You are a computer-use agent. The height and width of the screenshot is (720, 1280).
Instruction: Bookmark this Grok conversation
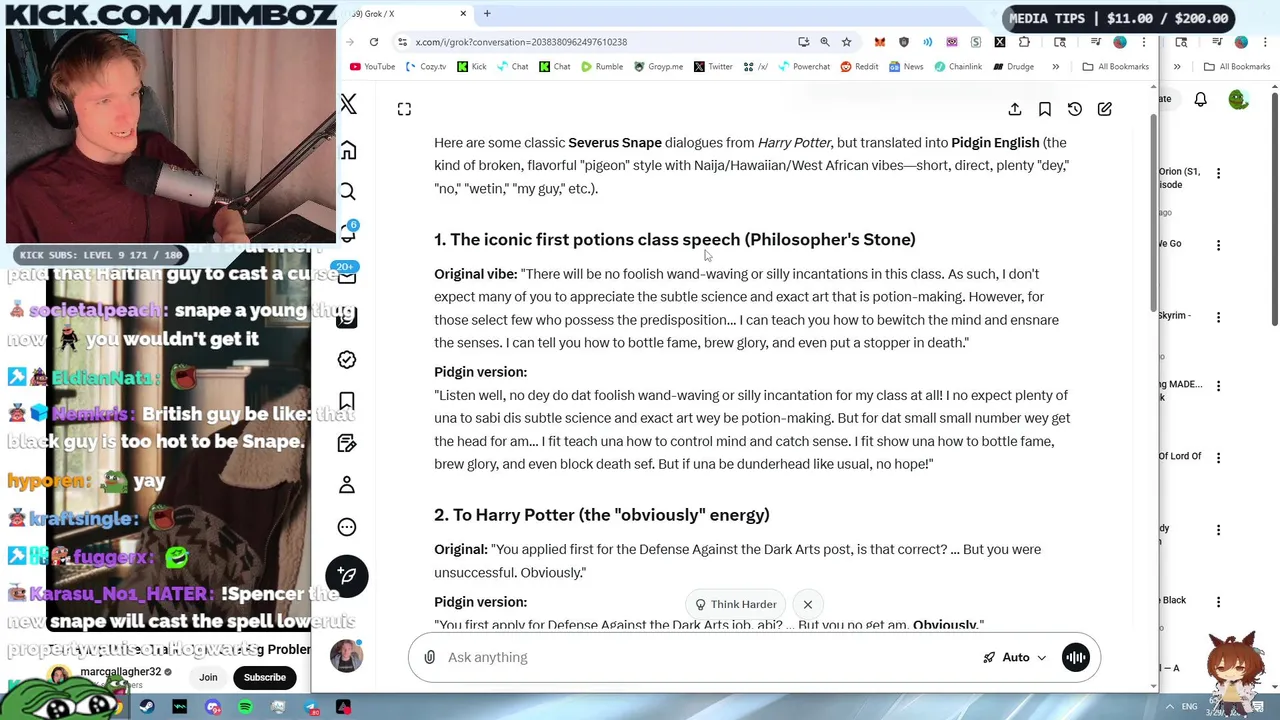click(x=1045, y=109)
